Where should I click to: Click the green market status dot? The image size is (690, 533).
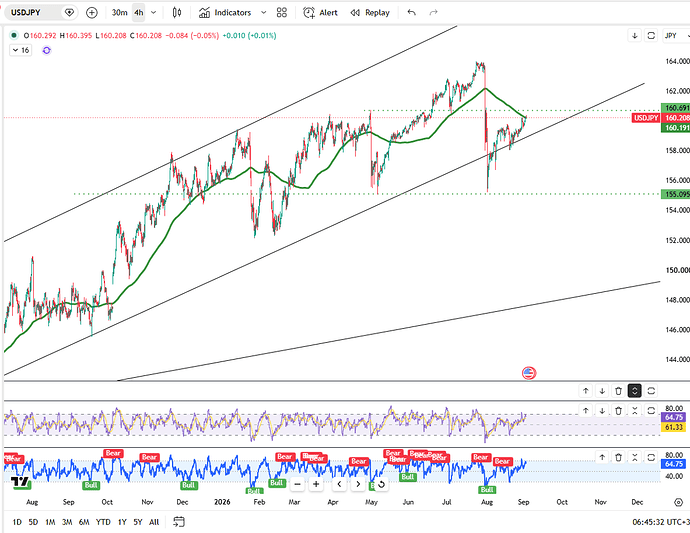[x=14, y=35]
